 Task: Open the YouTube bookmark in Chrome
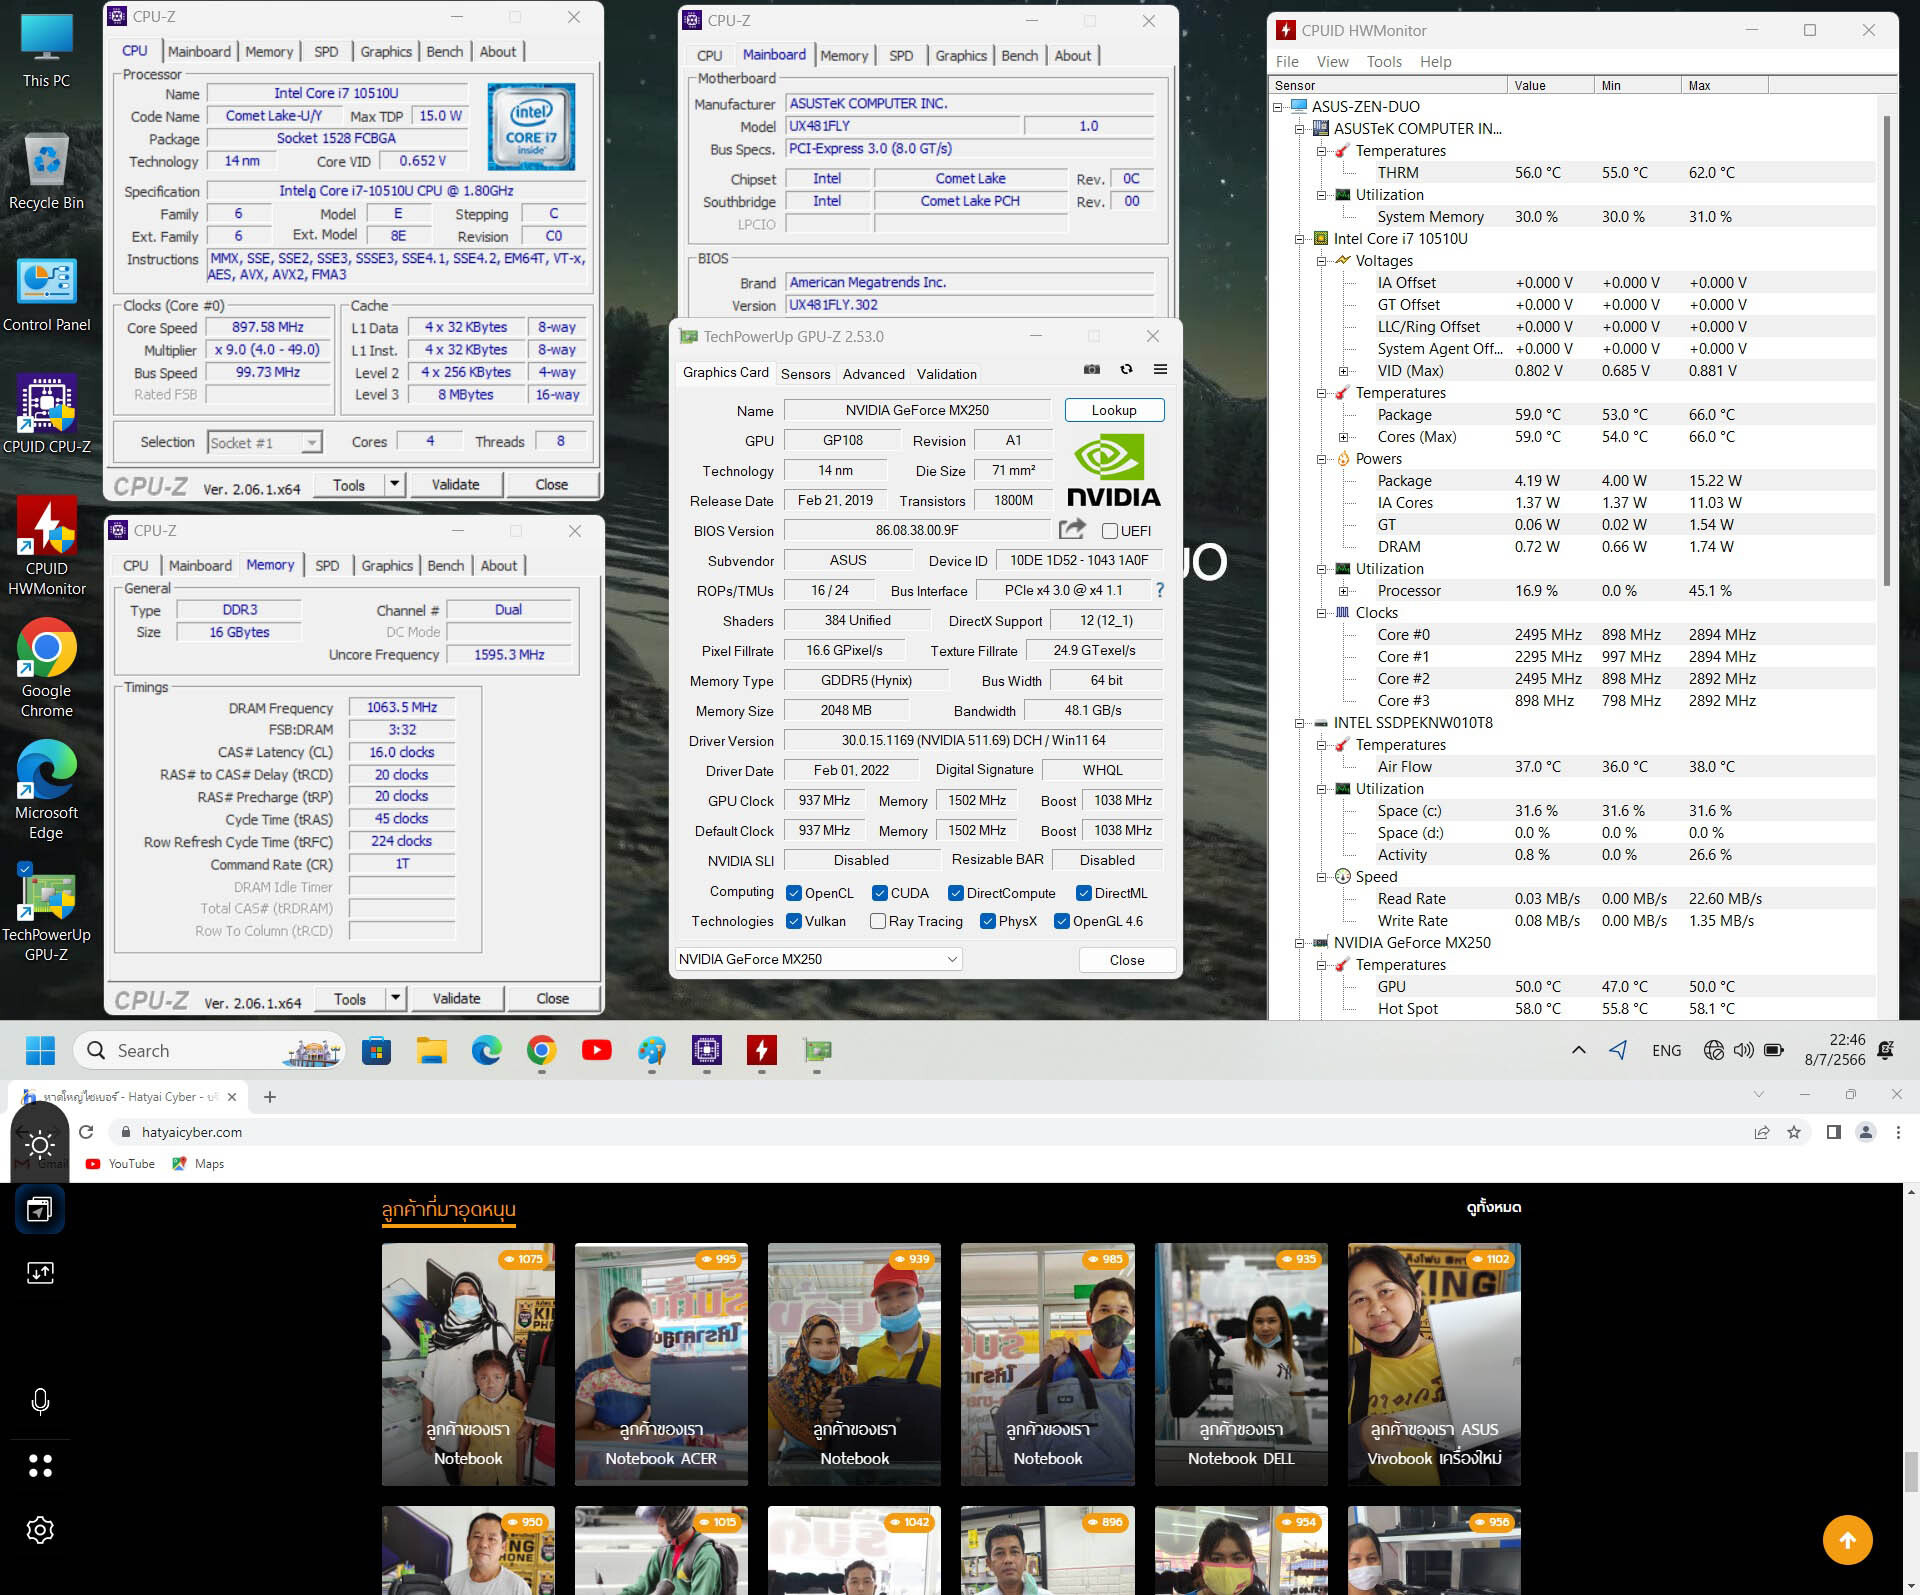[120, 1163]
